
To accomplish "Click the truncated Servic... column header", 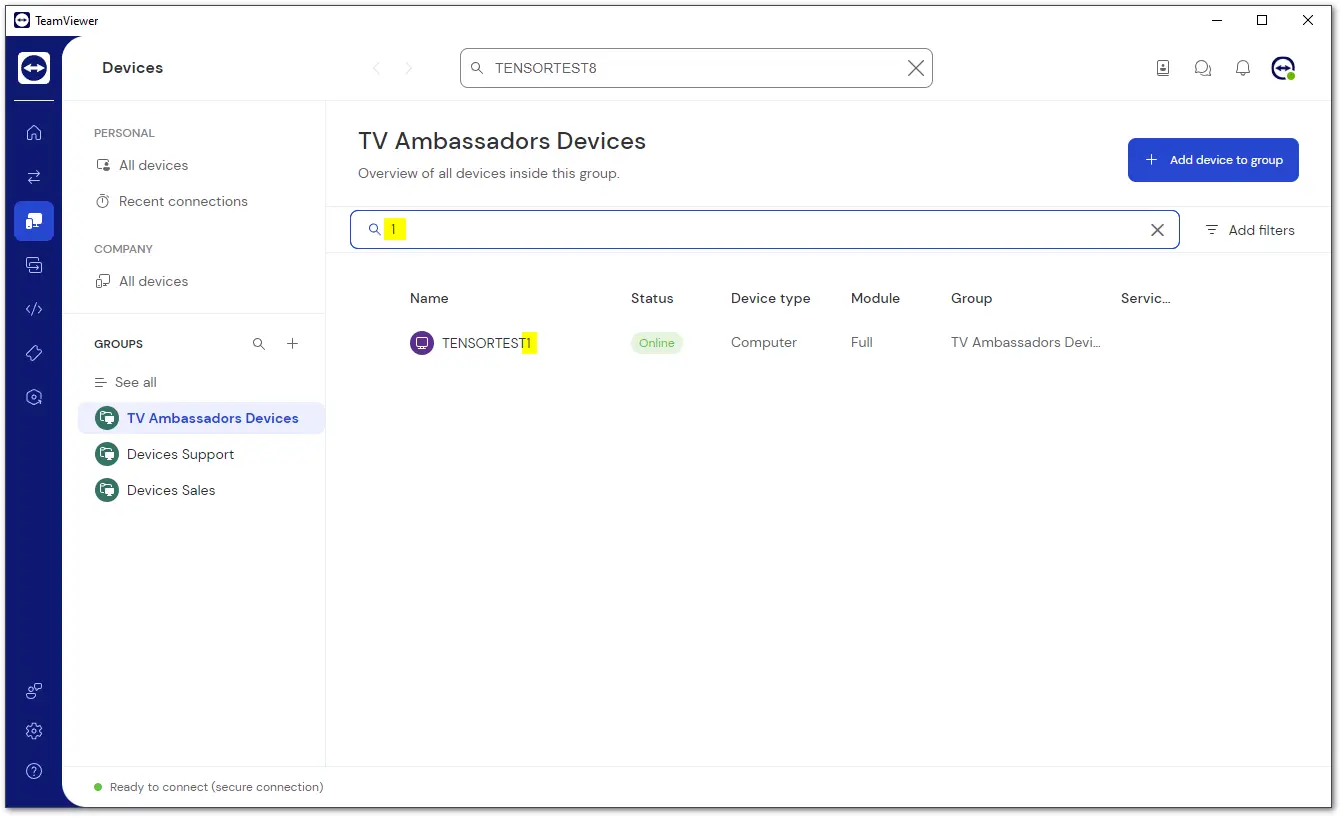I will tap(1146, 298).
